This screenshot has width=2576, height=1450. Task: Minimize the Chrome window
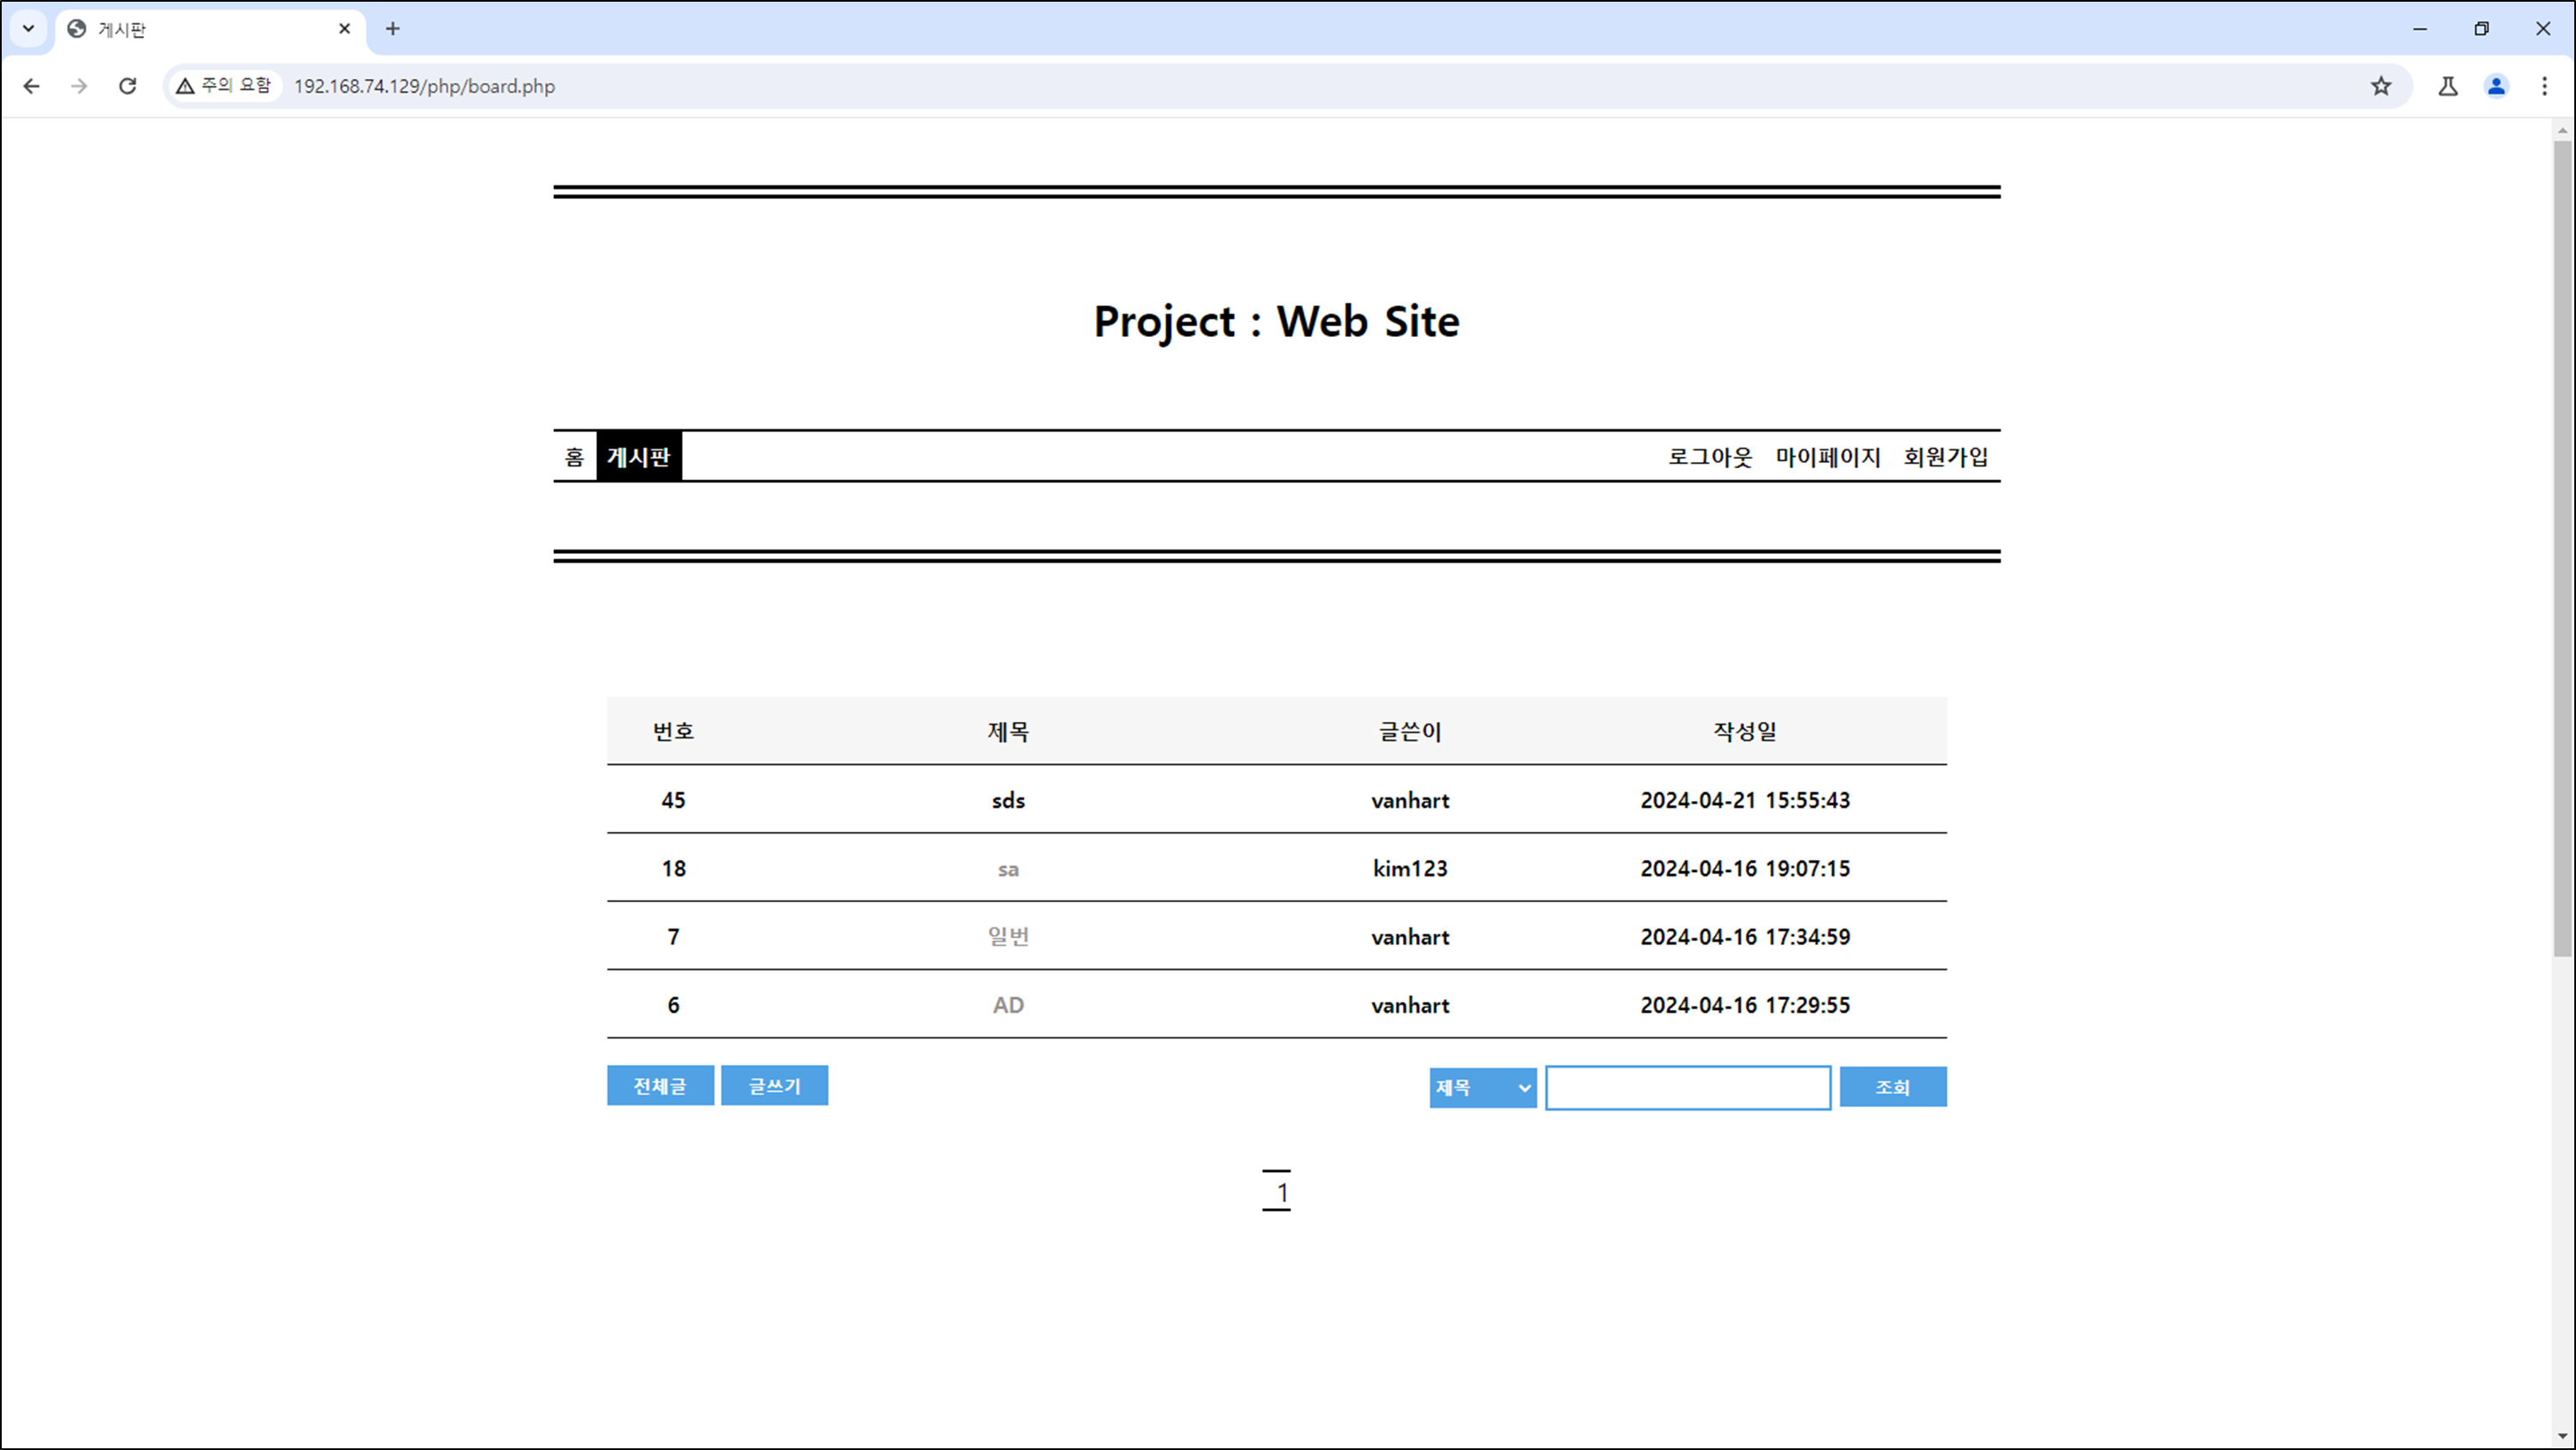[2420, 29]
